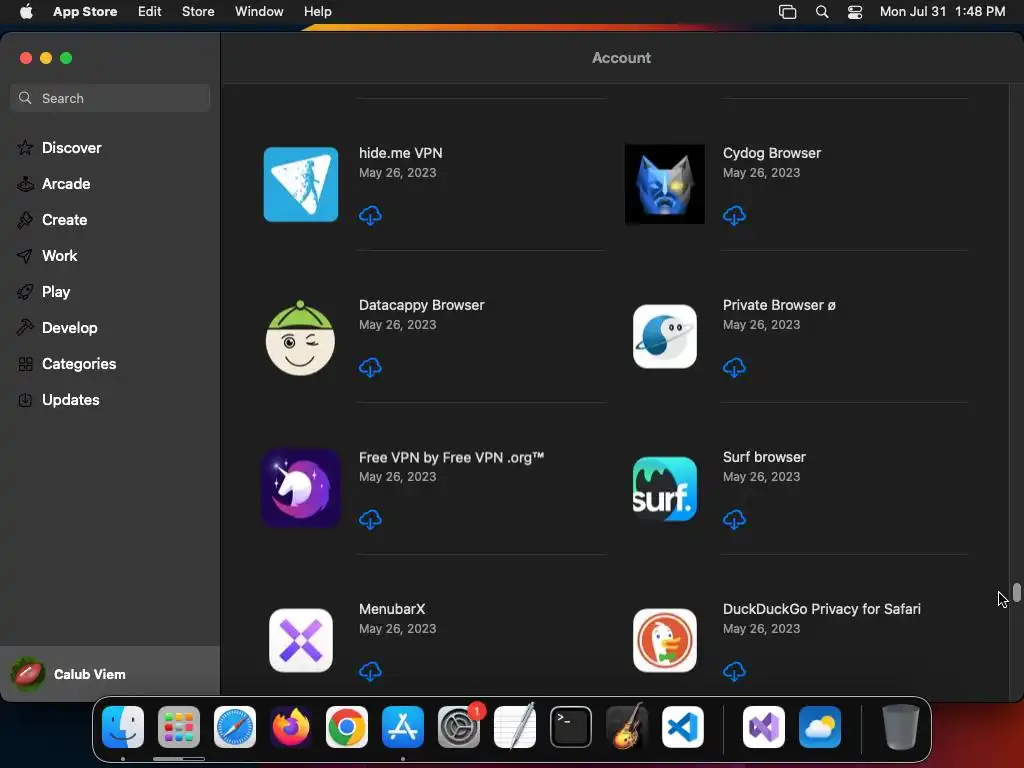Click the Datacappy Browser title
Screen dimensions: 1024x768
coord(421,305)
